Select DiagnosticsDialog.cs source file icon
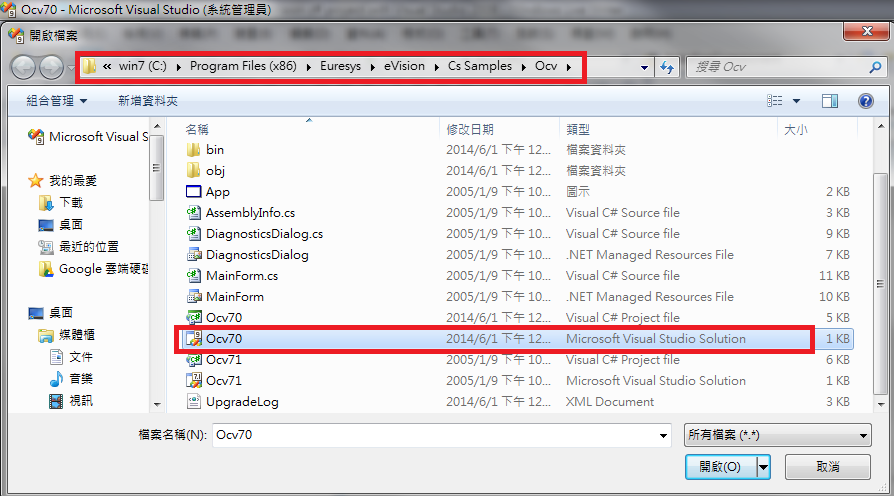Viewport: 894px width, 496px height. point(194,234)
